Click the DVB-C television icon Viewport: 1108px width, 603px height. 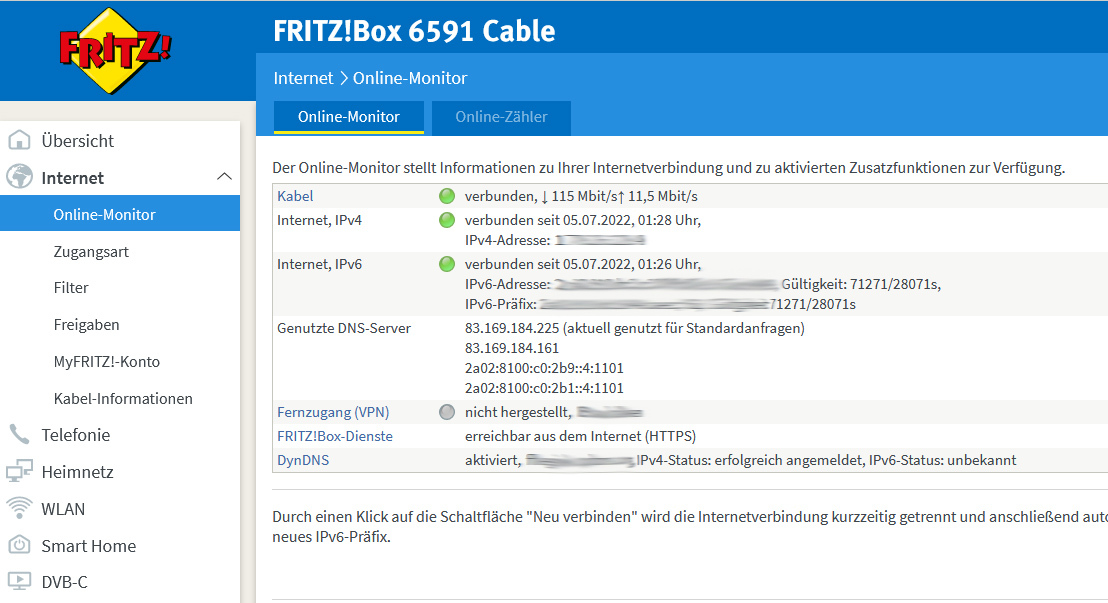coord(20,582)
